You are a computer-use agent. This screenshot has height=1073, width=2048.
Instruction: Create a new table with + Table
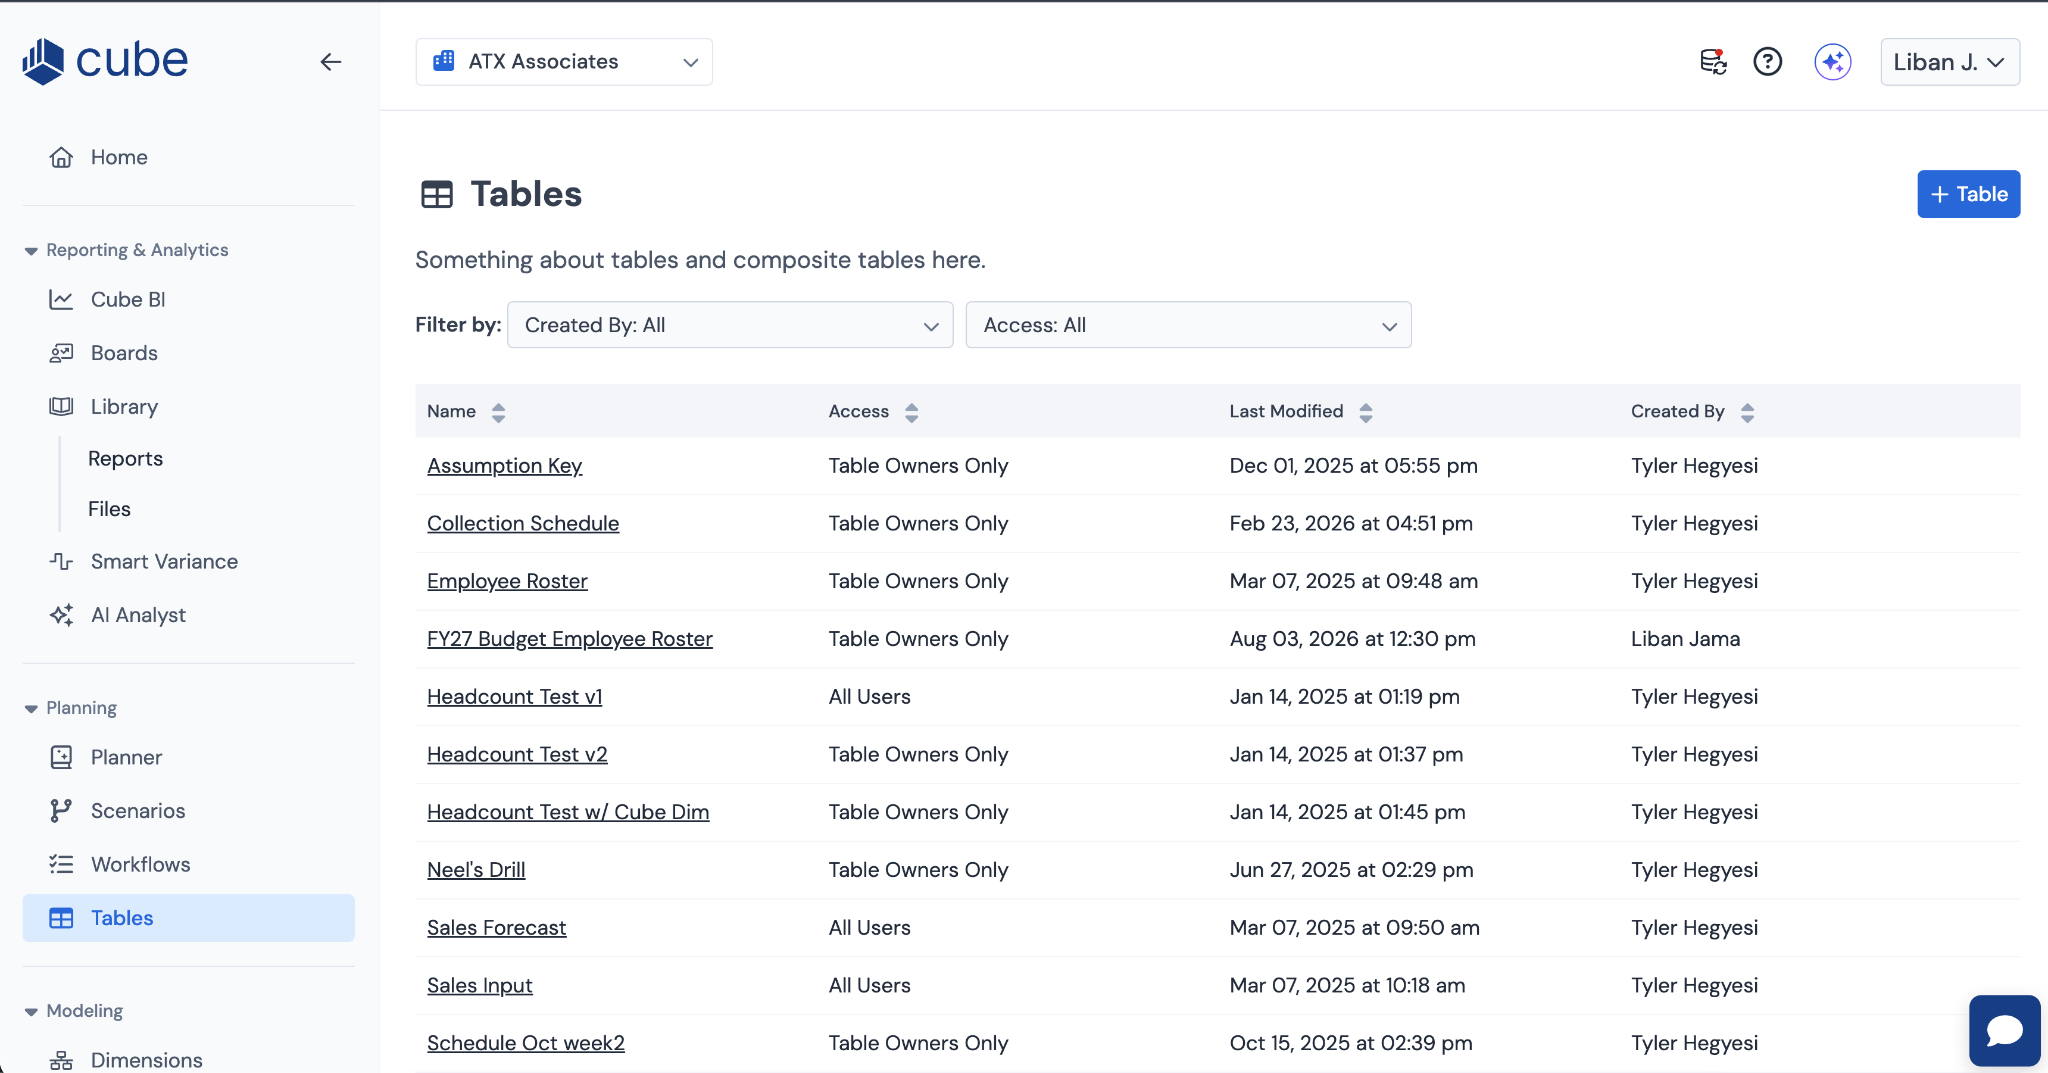pos(1968,194)
